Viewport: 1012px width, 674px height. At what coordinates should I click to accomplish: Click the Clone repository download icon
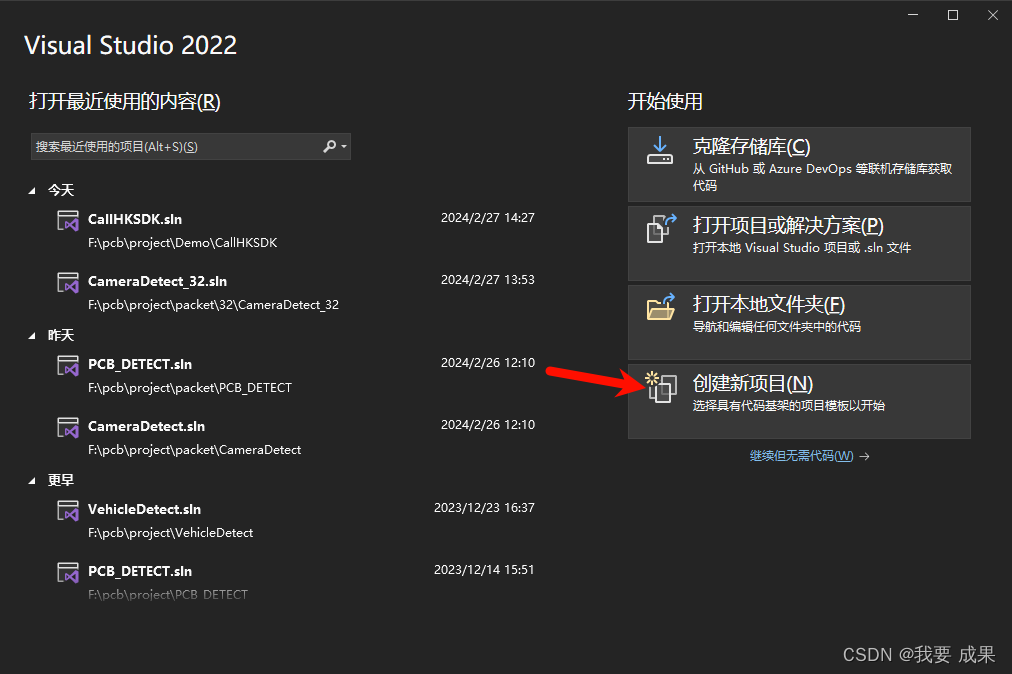click(x=659, y=150)
